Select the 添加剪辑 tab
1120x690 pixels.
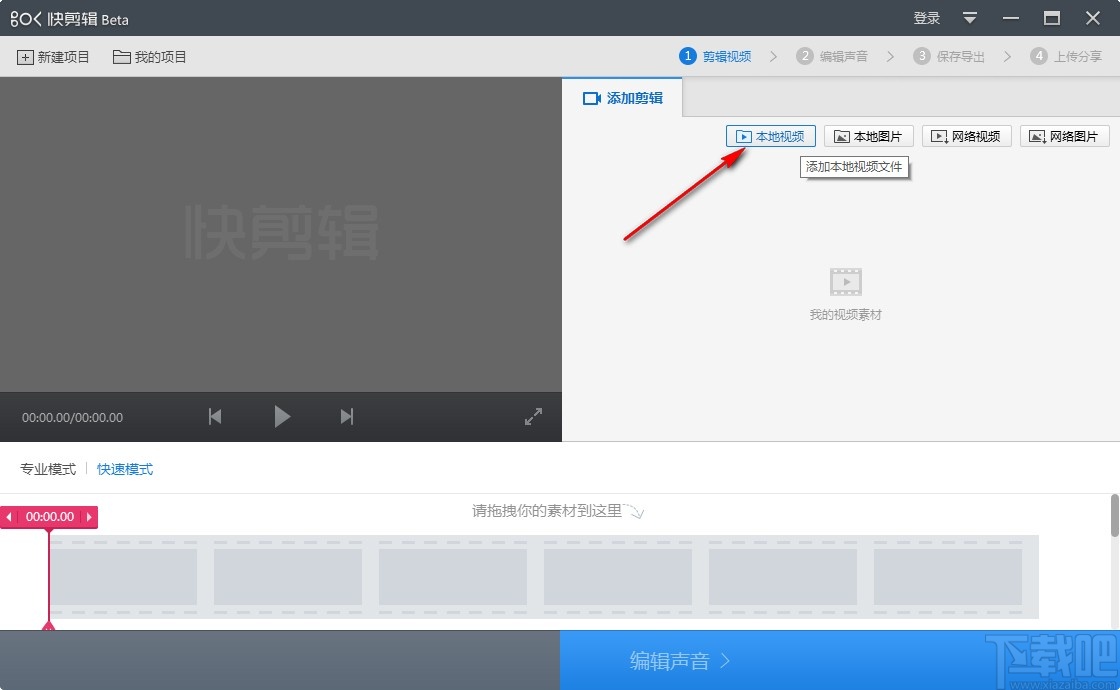pos(622,98)
